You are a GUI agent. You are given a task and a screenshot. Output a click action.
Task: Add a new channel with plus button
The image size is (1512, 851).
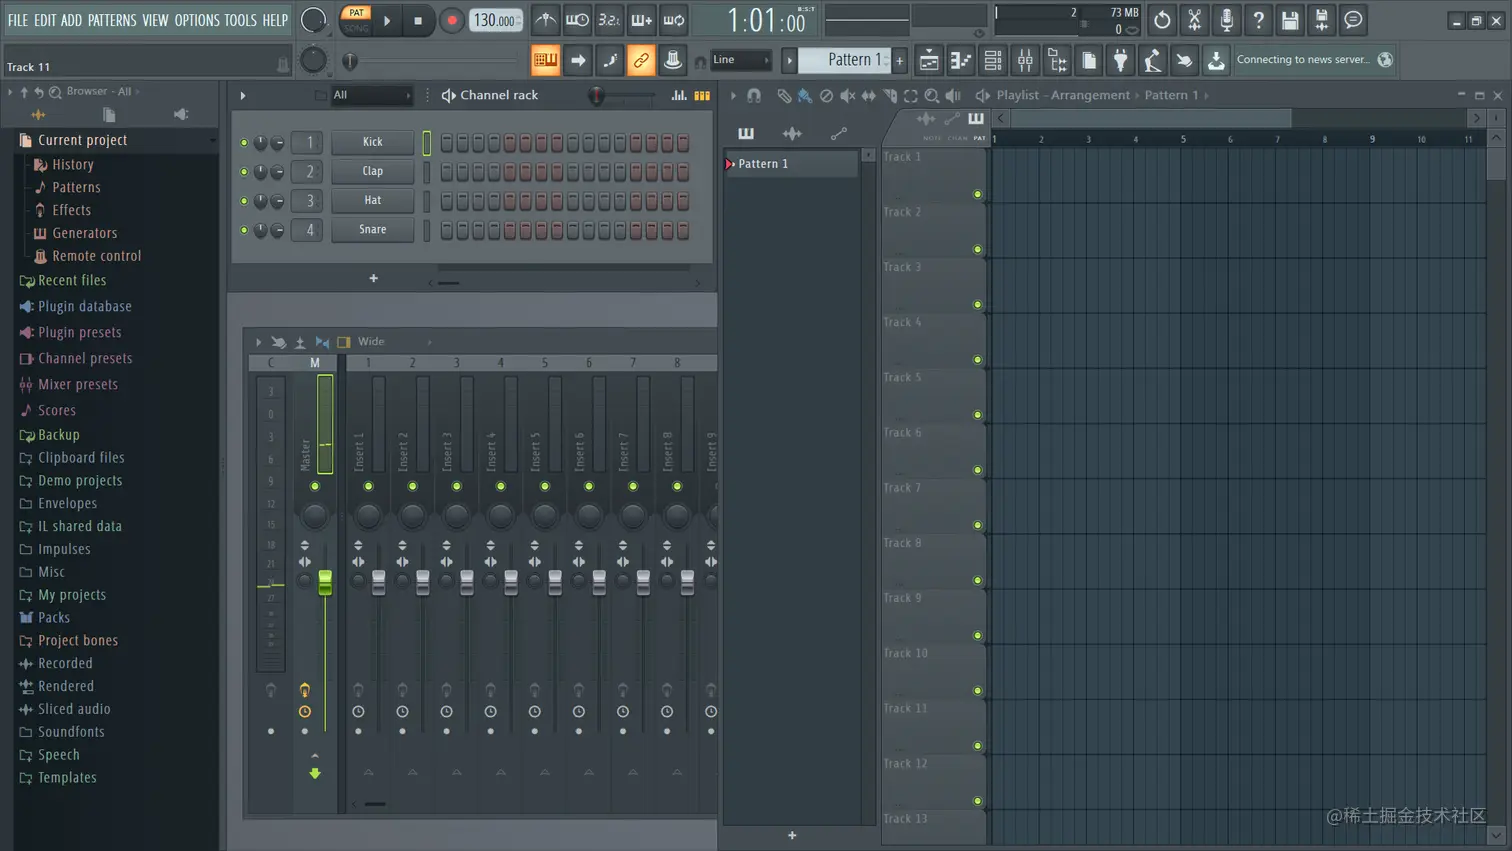(373, 279)
